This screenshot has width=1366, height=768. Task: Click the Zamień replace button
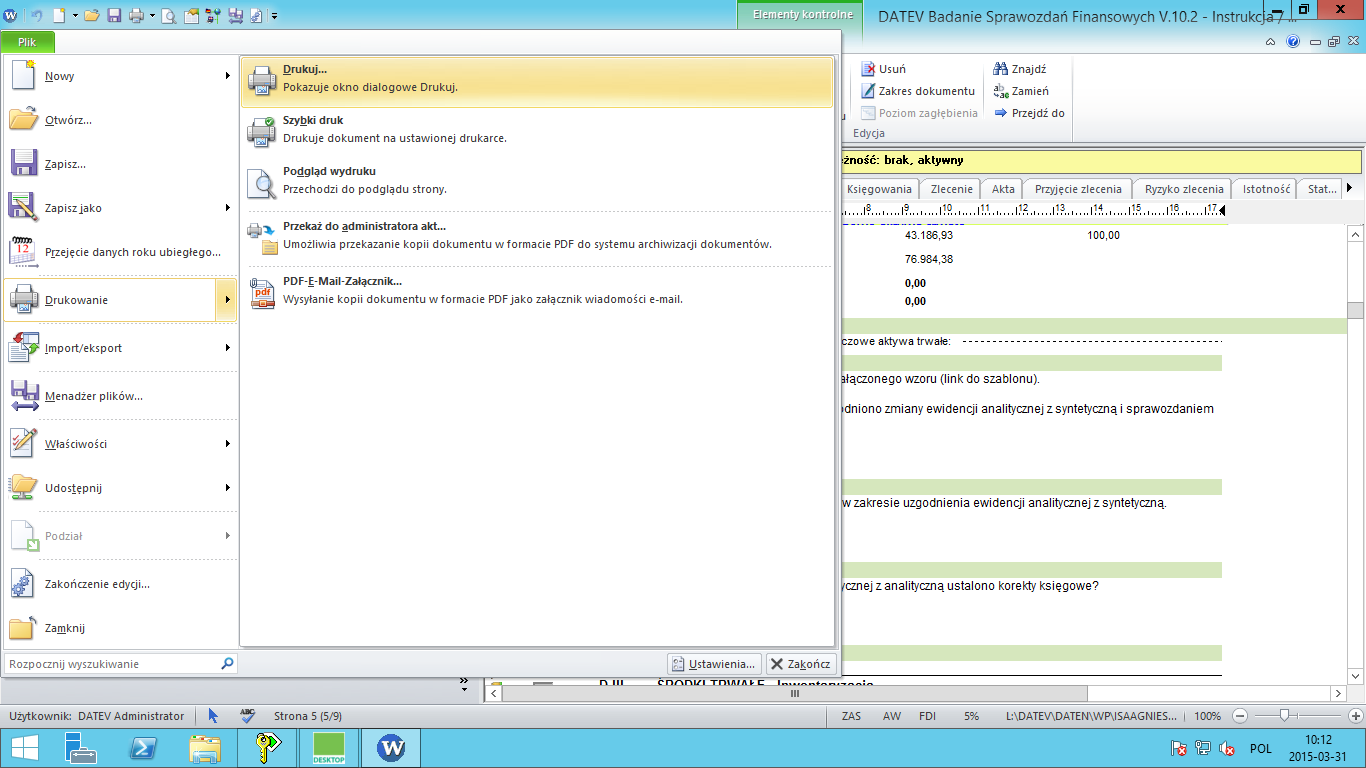coord(1021,91)
